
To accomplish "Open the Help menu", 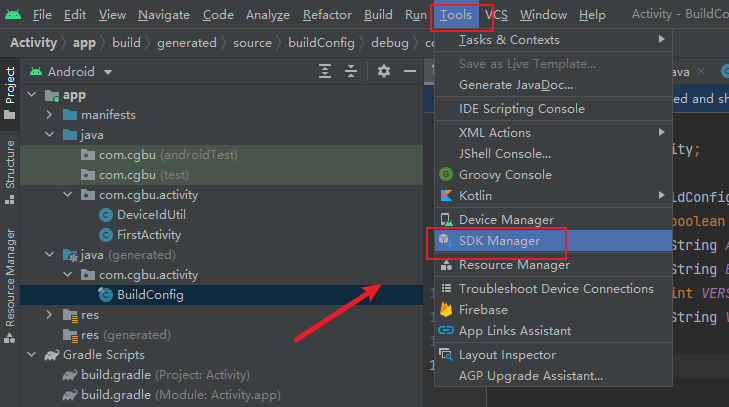I will 592,15.
